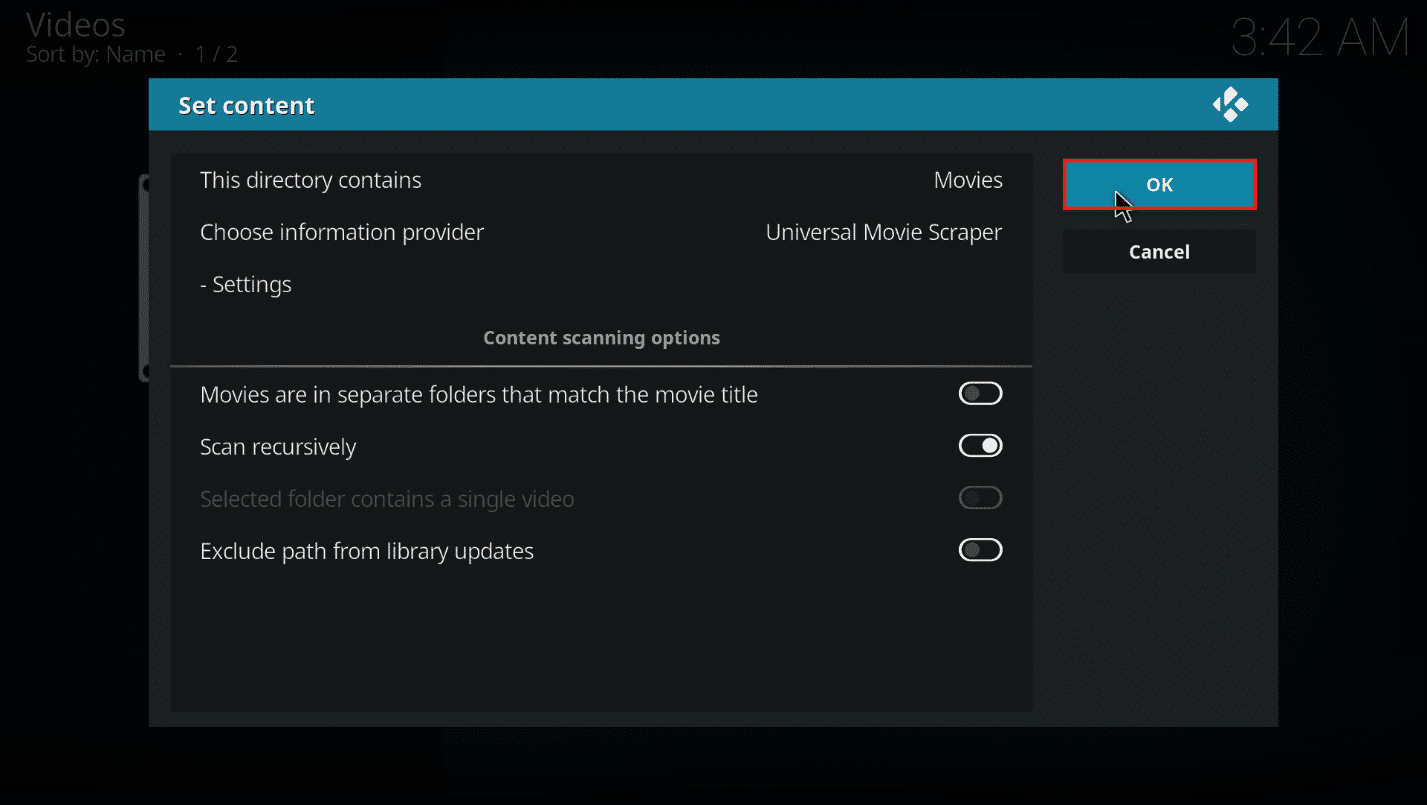Open the This directory contains selector
Screen dimensions: 1427x805
click(601, 180)
